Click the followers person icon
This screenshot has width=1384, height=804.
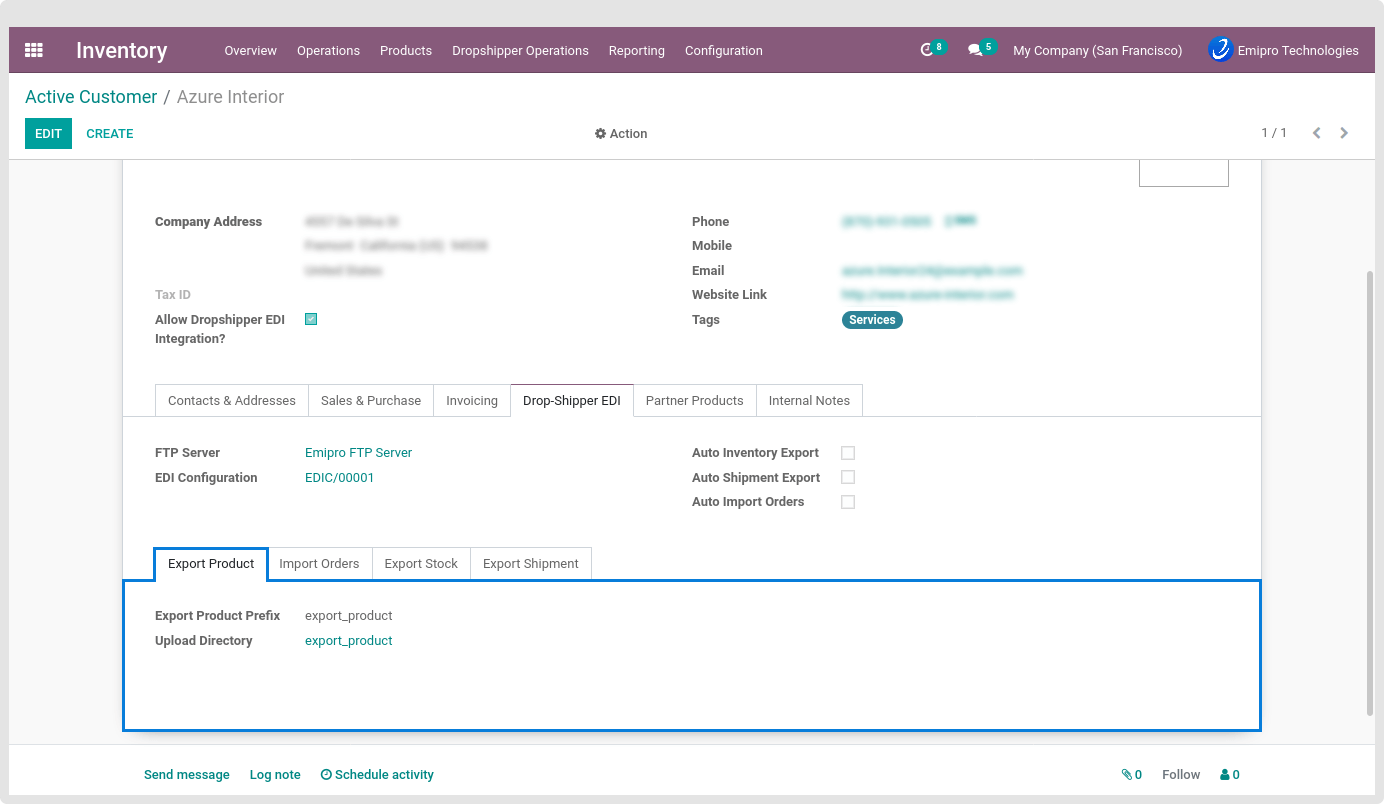[1225, 774]
